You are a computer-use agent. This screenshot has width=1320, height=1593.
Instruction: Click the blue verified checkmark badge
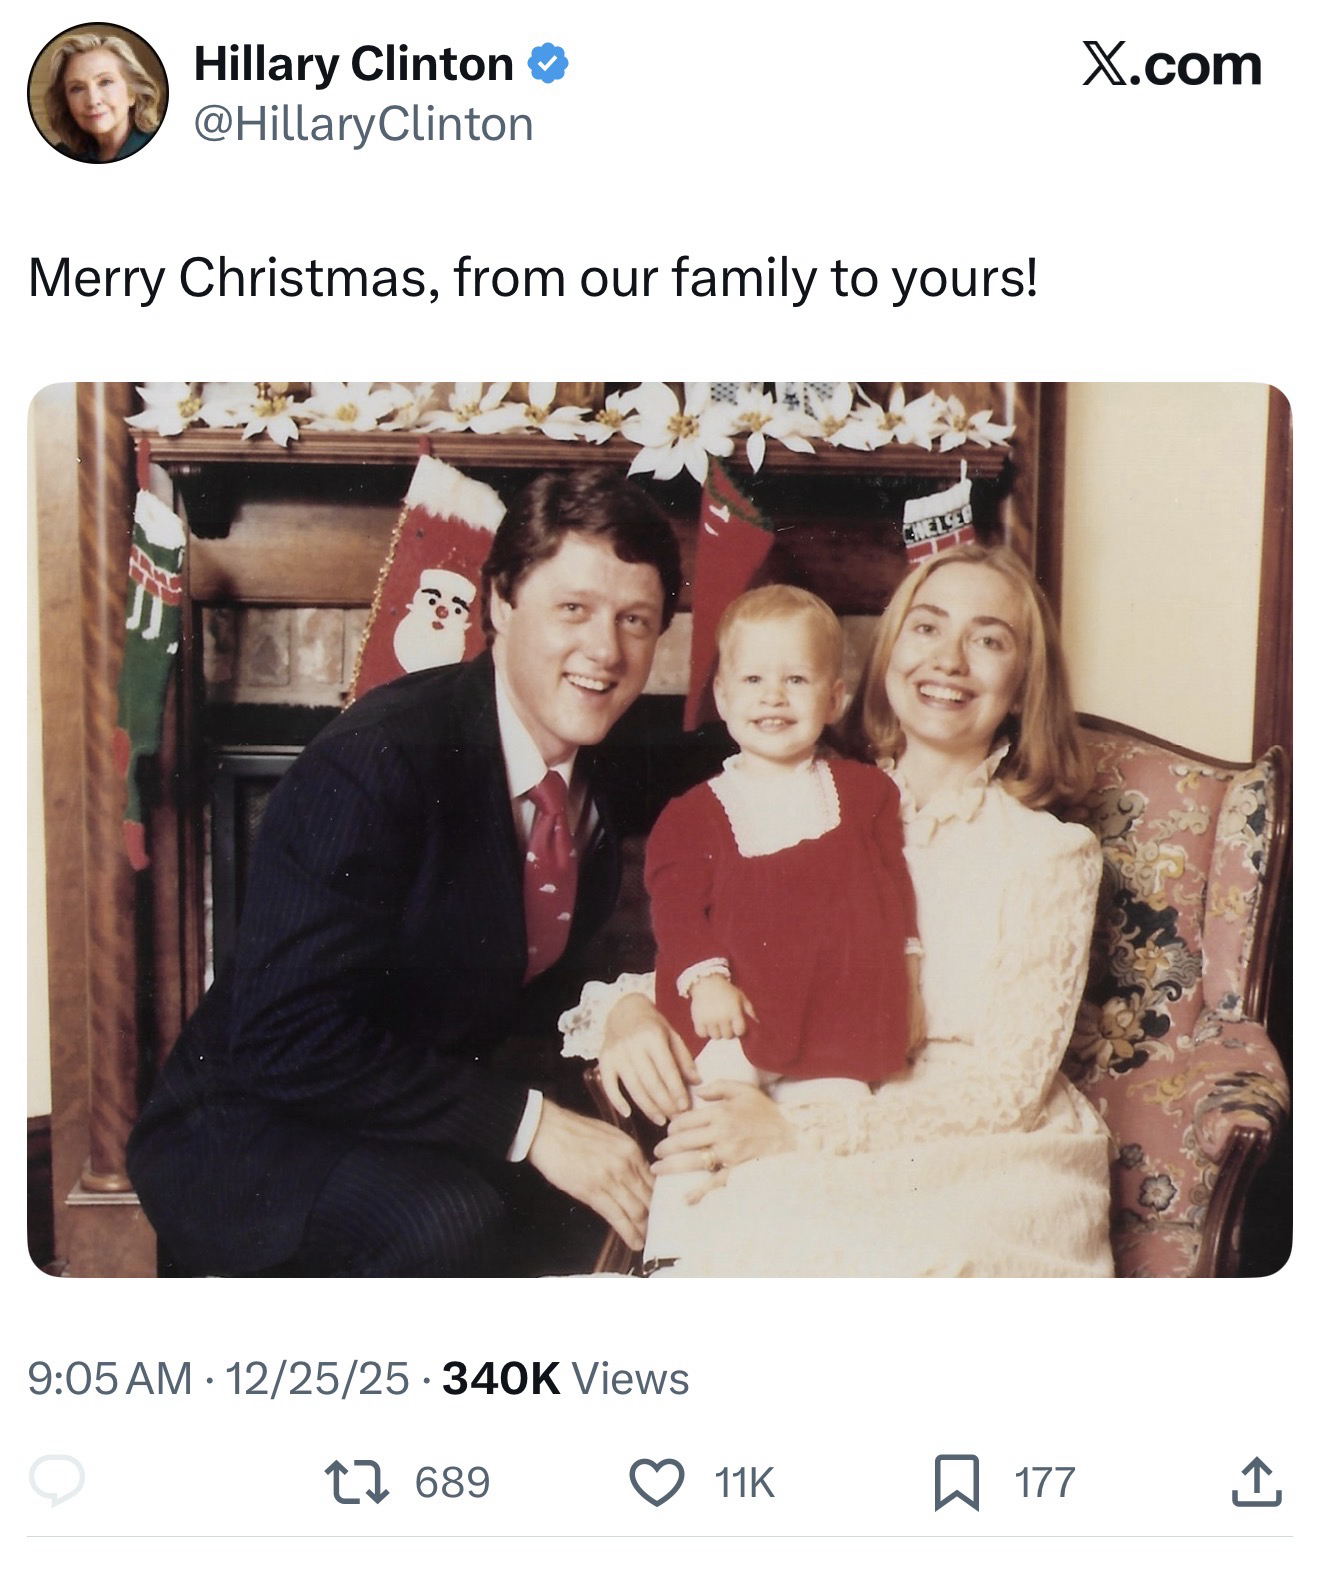pos(547,65)
